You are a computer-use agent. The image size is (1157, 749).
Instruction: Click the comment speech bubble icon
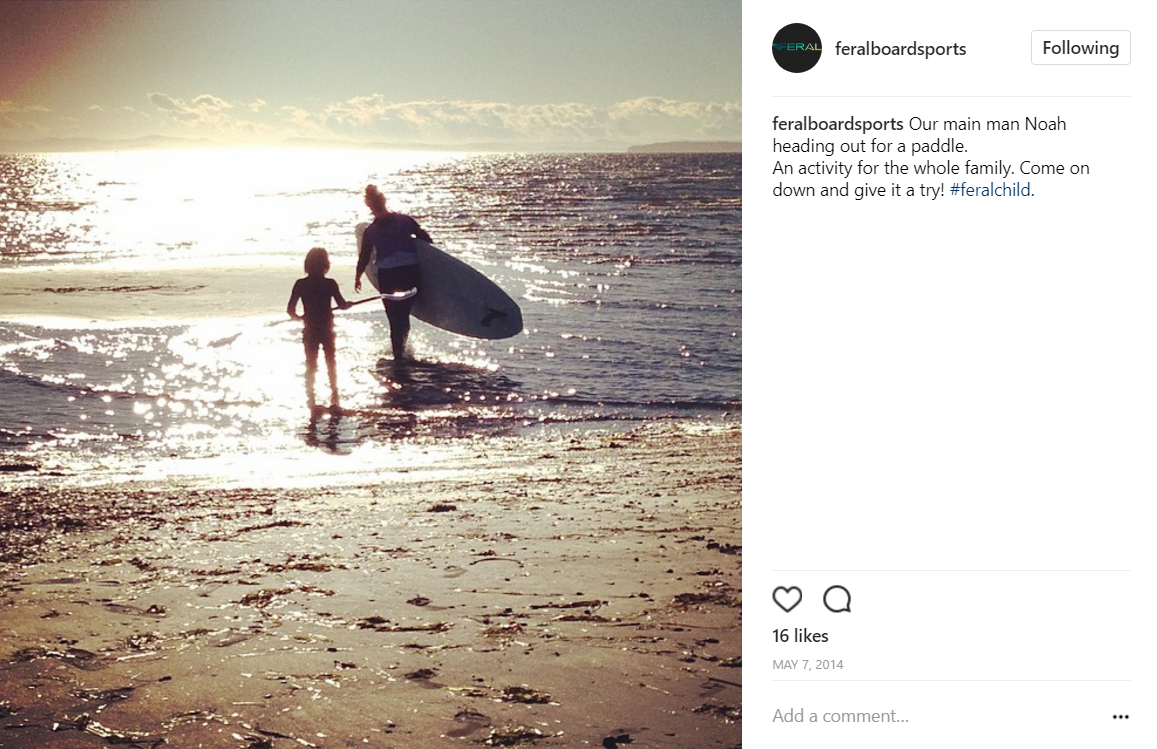(x=837, y=599)
